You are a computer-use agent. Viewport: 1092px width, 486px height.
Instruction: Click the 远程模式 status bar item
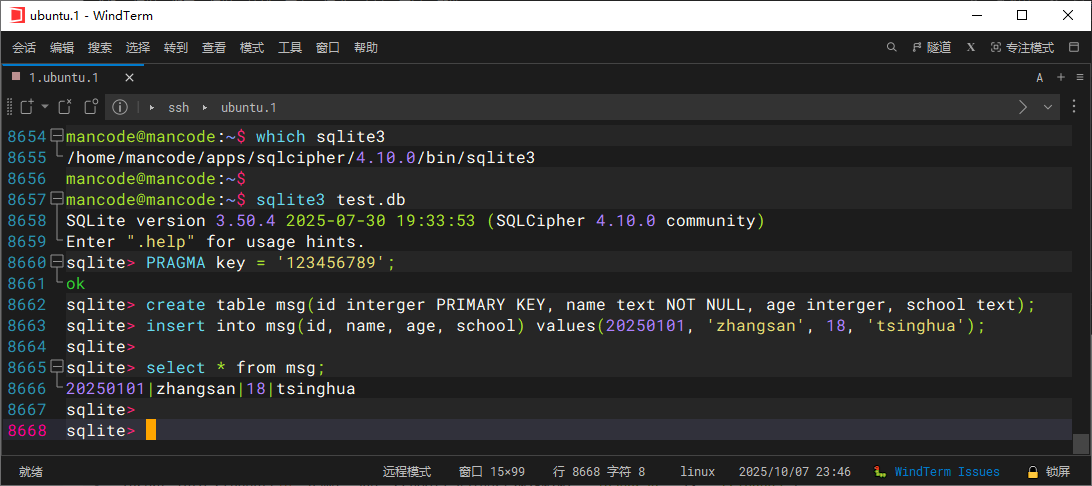[x=406, y=472]
